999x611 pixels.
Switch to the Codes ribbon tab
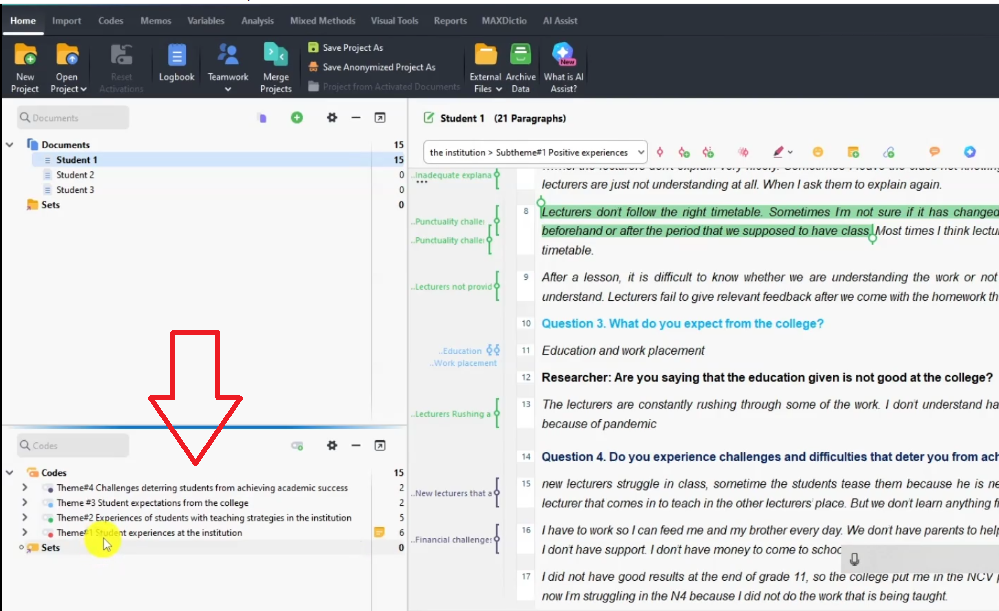[110, 20]
